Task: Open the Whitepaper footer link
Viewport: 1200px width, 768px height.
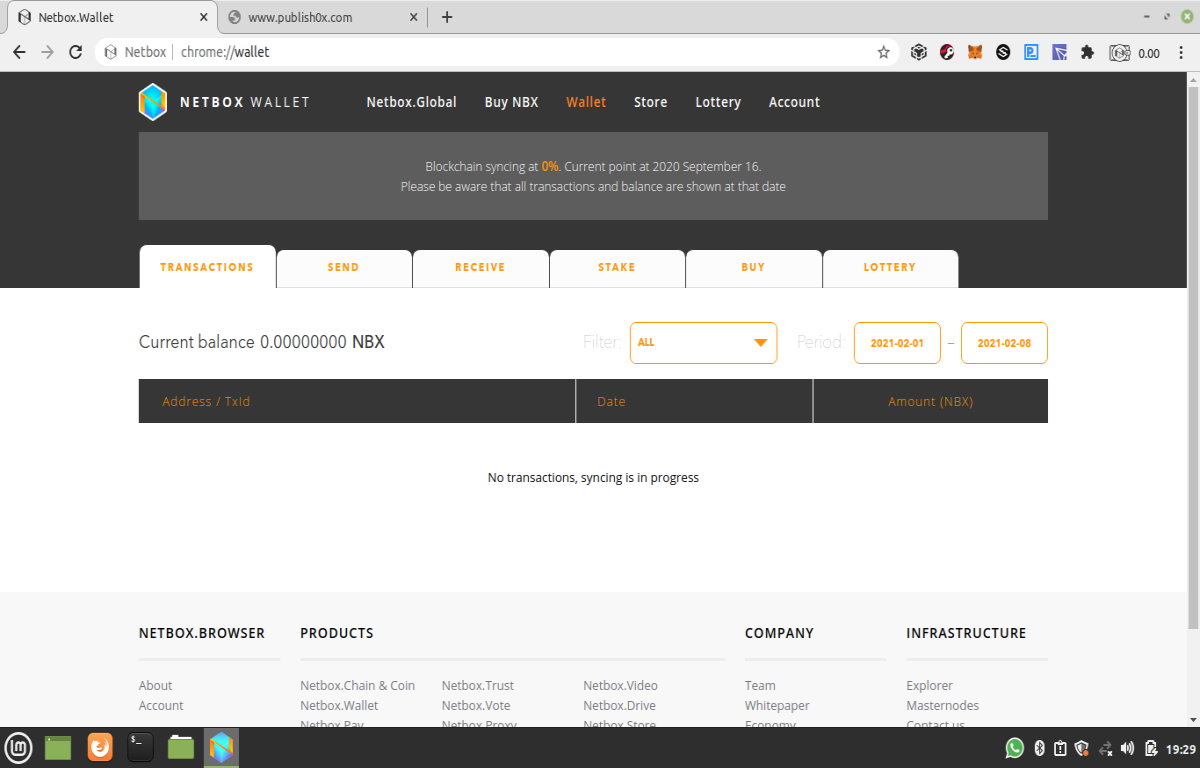Action: 777,705
